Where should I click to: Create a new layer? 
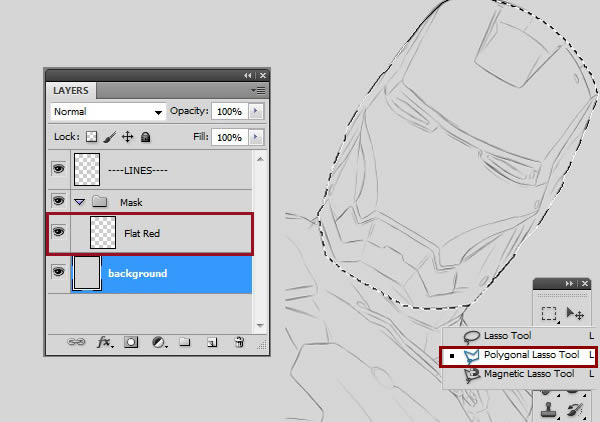coord(212,342)
